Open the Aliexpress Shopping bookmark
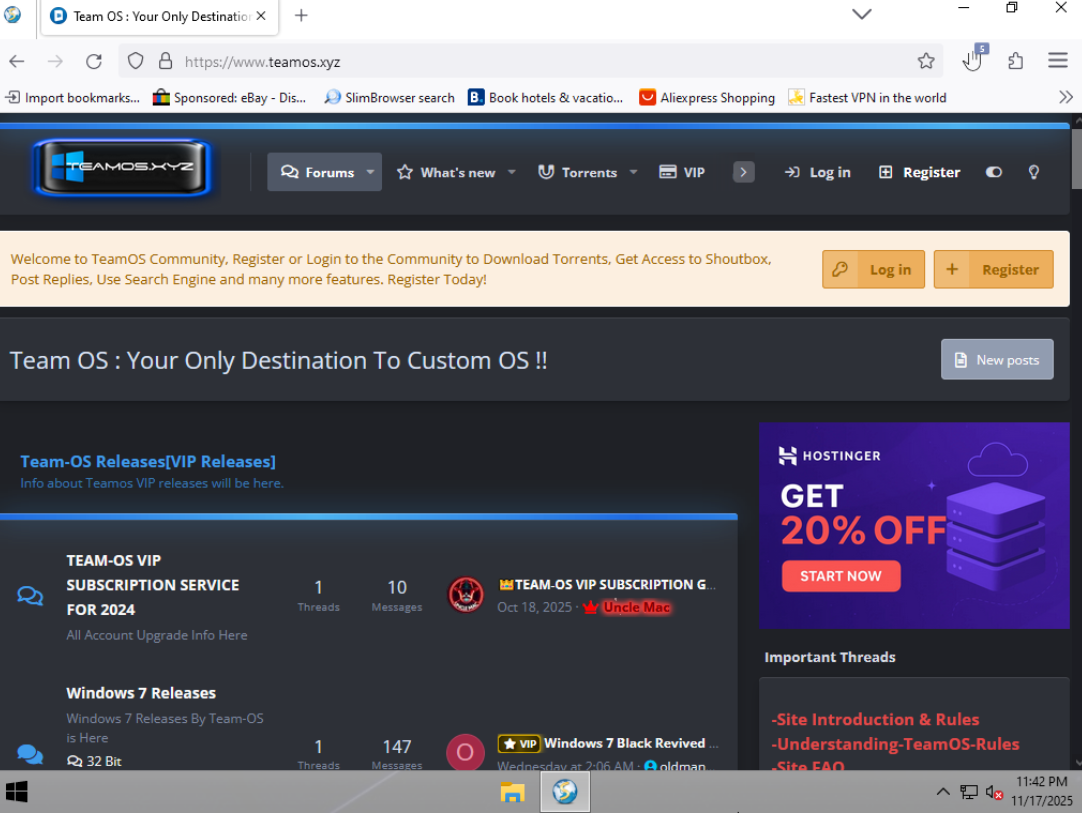Image resolution: width=1082 pixels, height=813 pixels. (707, 97)
